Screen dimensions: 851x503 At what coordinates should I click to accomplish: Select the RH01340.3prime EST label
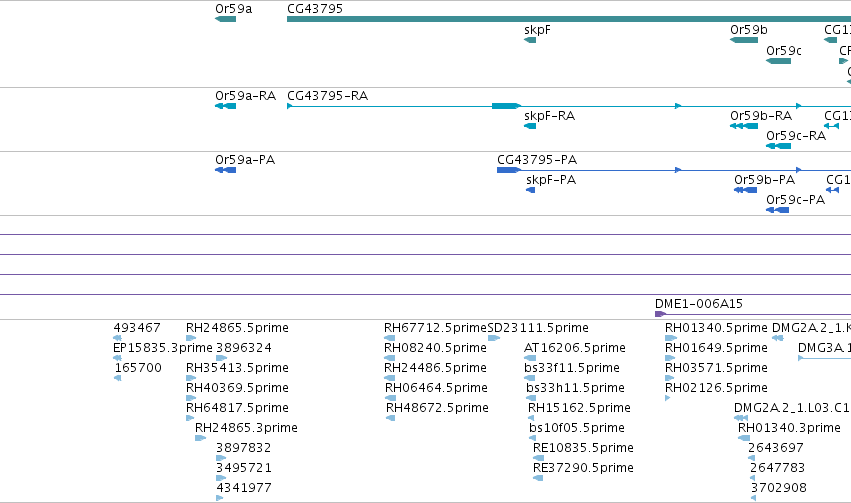pos(789,428)
